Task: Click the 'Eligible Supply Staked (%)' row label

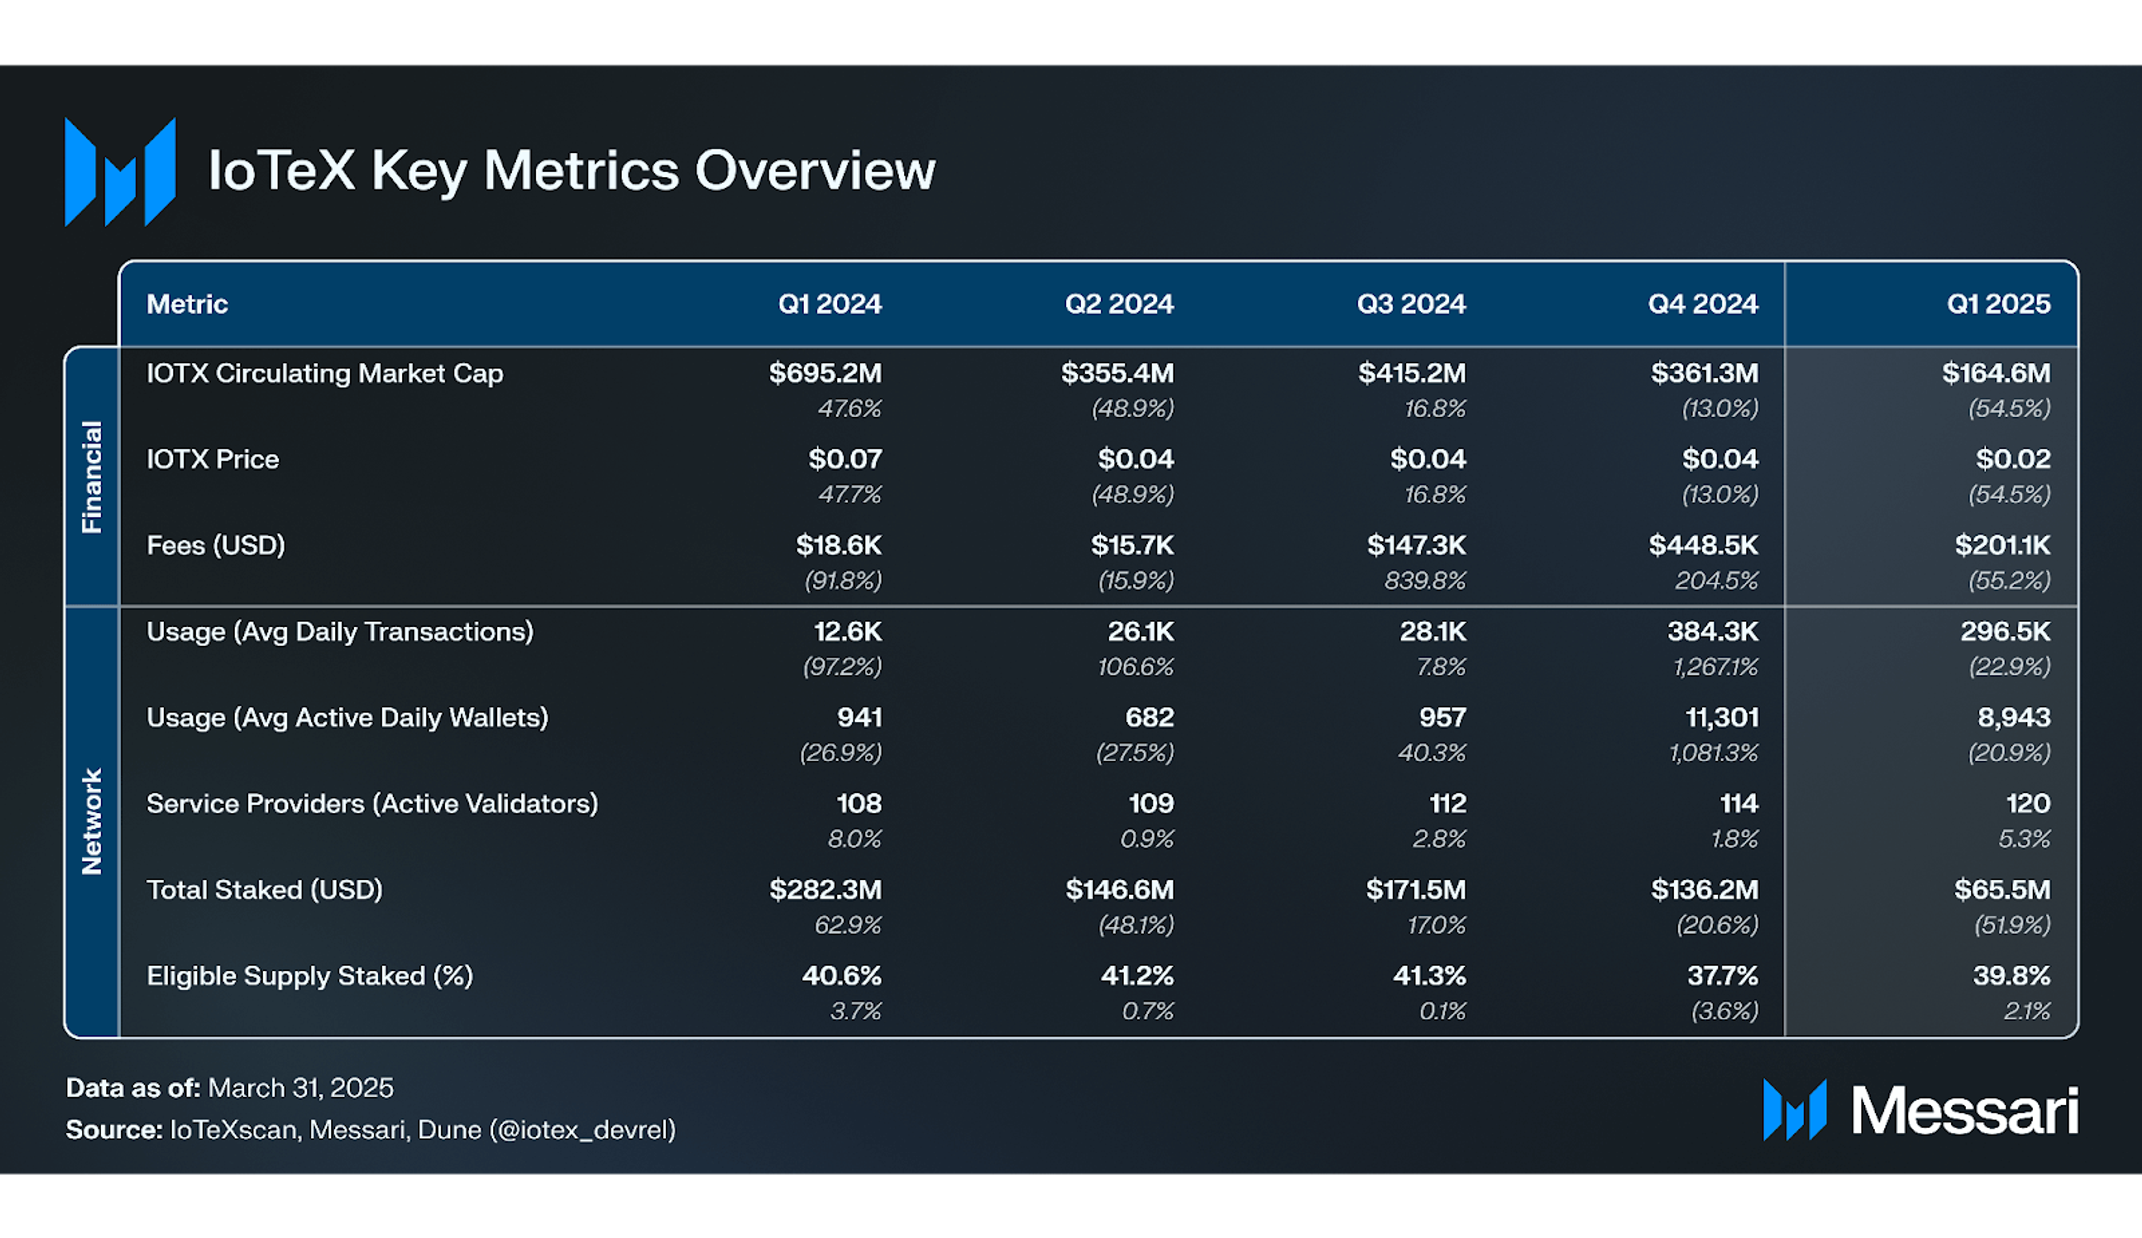Action: point(310,976)
